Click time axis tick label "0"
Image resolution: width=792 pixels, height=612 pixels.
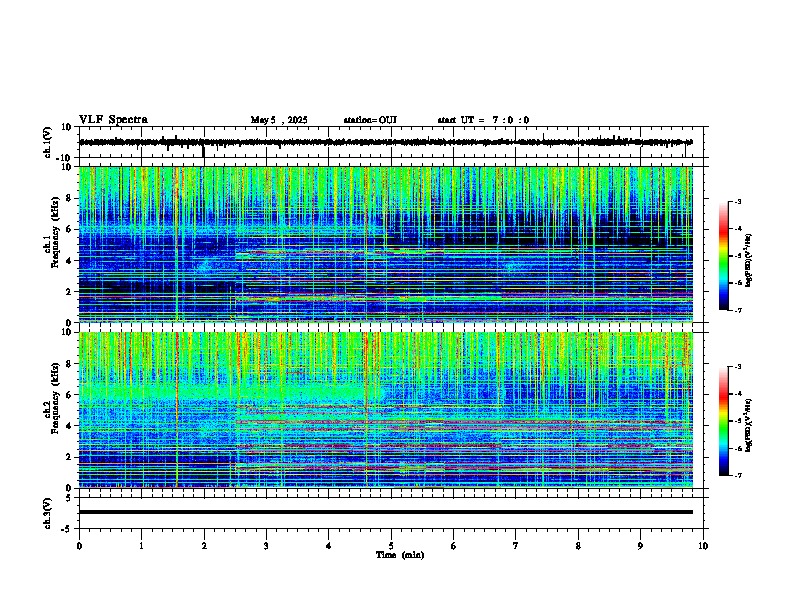click(x=79, y=546)
